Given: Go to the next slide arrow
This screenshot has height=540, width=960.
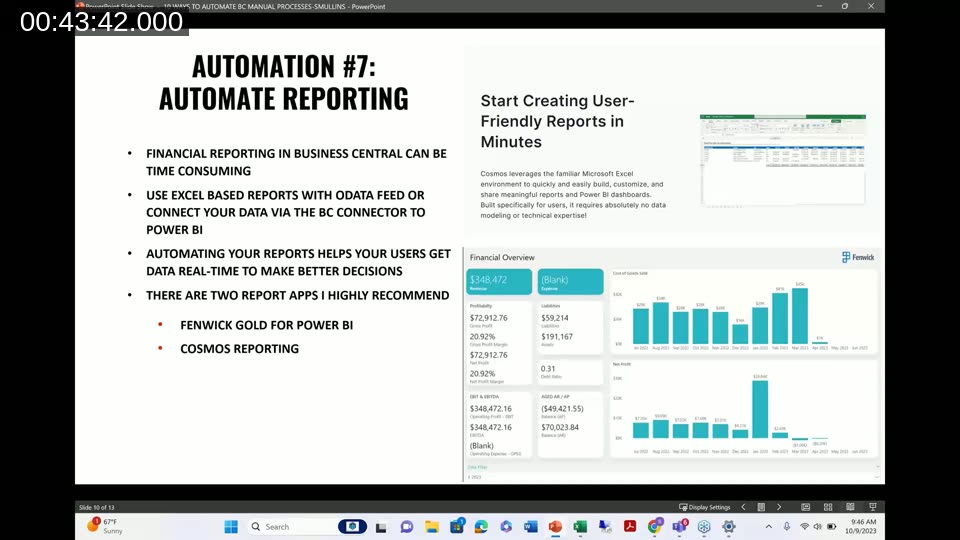Looking at the screenshot, I should click(x=779, y=507).
